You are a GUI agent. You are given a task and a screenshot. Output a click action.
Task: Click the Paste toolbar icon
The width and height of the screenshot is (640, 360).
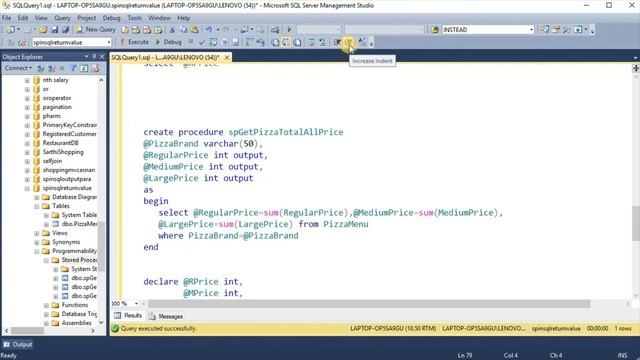(194, 29)
